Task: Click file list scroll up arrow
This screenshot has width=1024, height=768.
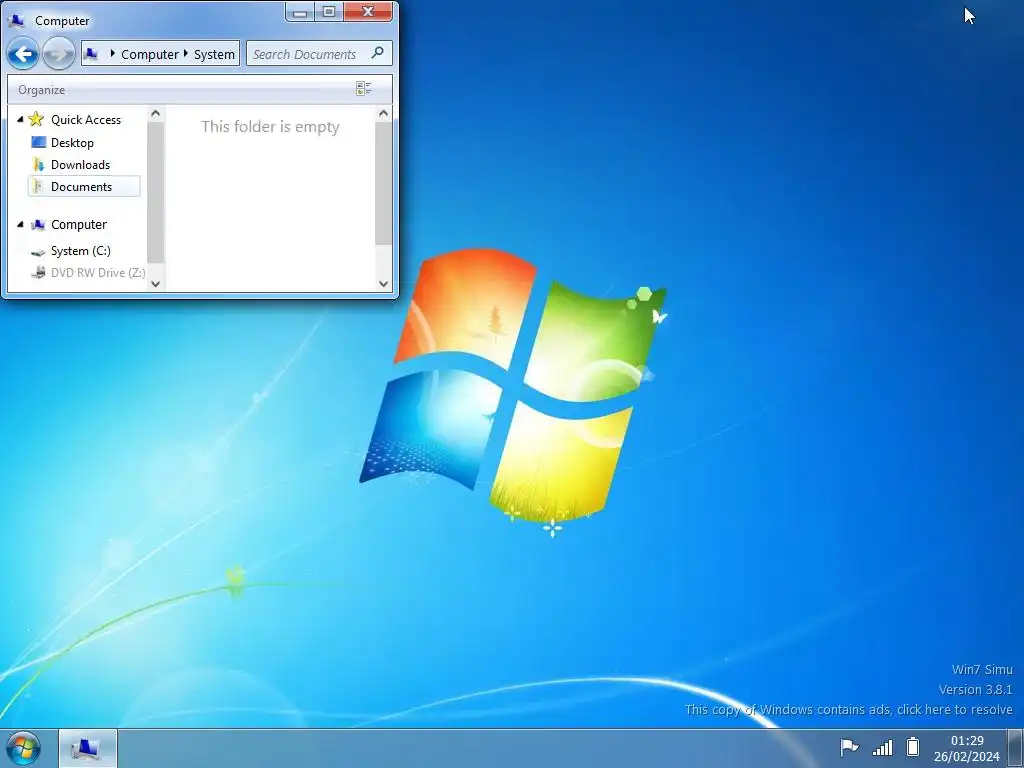Action: coord(383,114)
